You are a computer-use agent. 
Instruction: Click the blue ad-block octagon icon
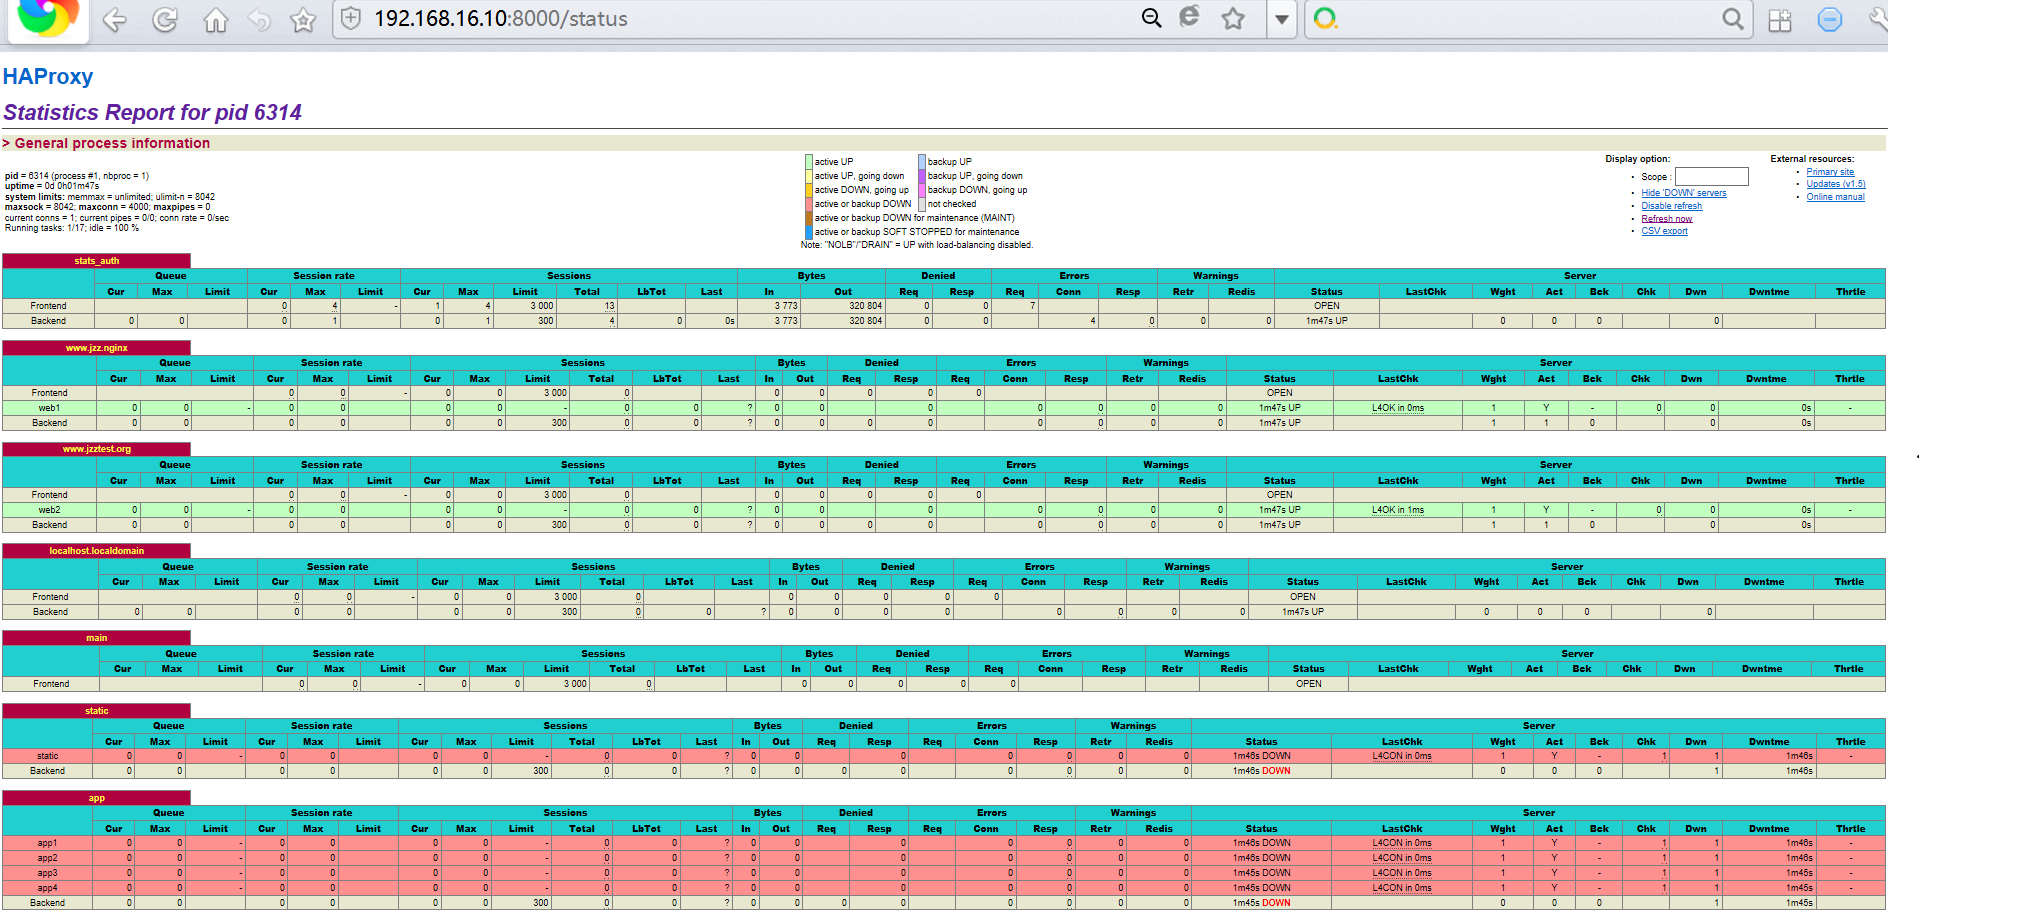coord(1830,19)
